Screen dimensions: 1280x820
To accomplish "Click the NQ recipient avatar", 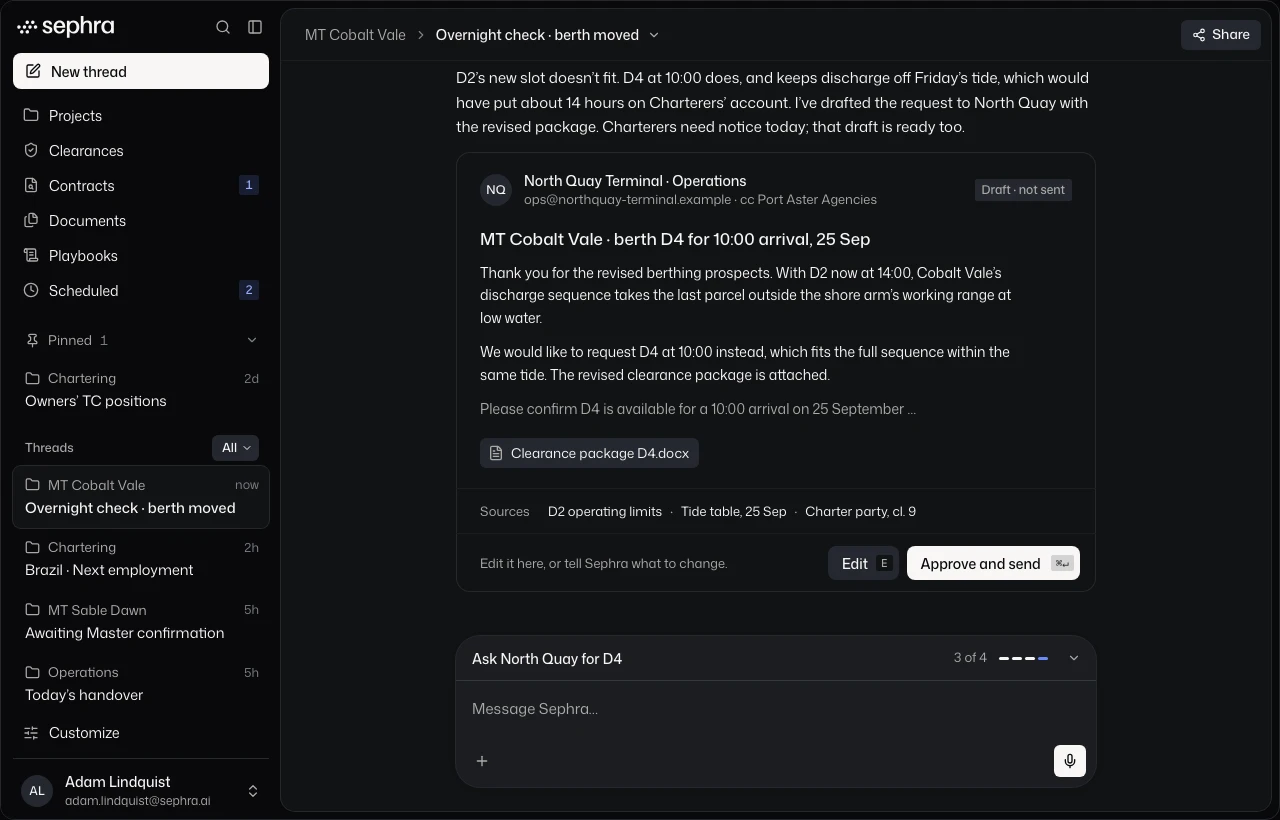I will pos(496,190).
